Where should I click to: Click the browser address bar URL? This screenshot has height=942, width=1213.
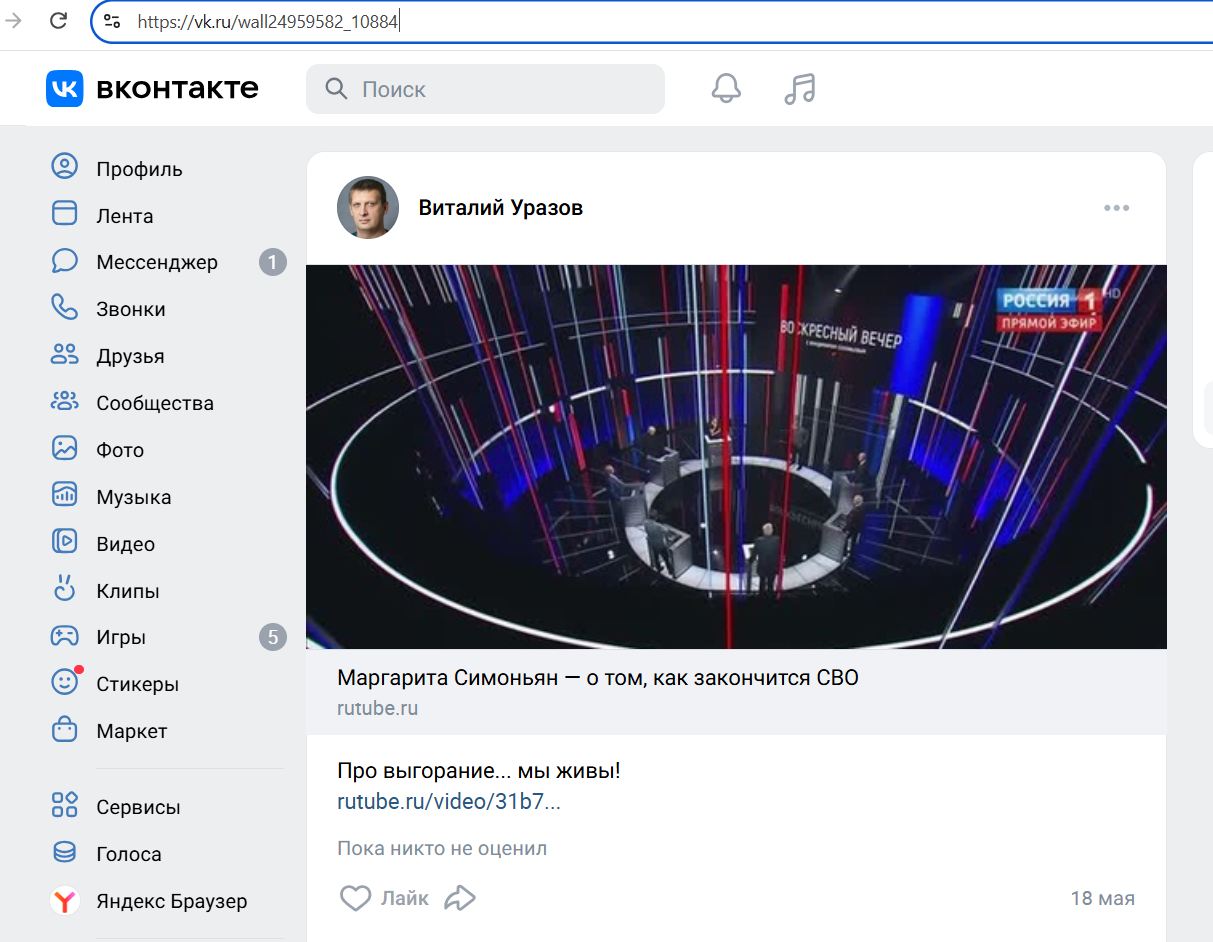pyautogui.click(x=270, y=21)
